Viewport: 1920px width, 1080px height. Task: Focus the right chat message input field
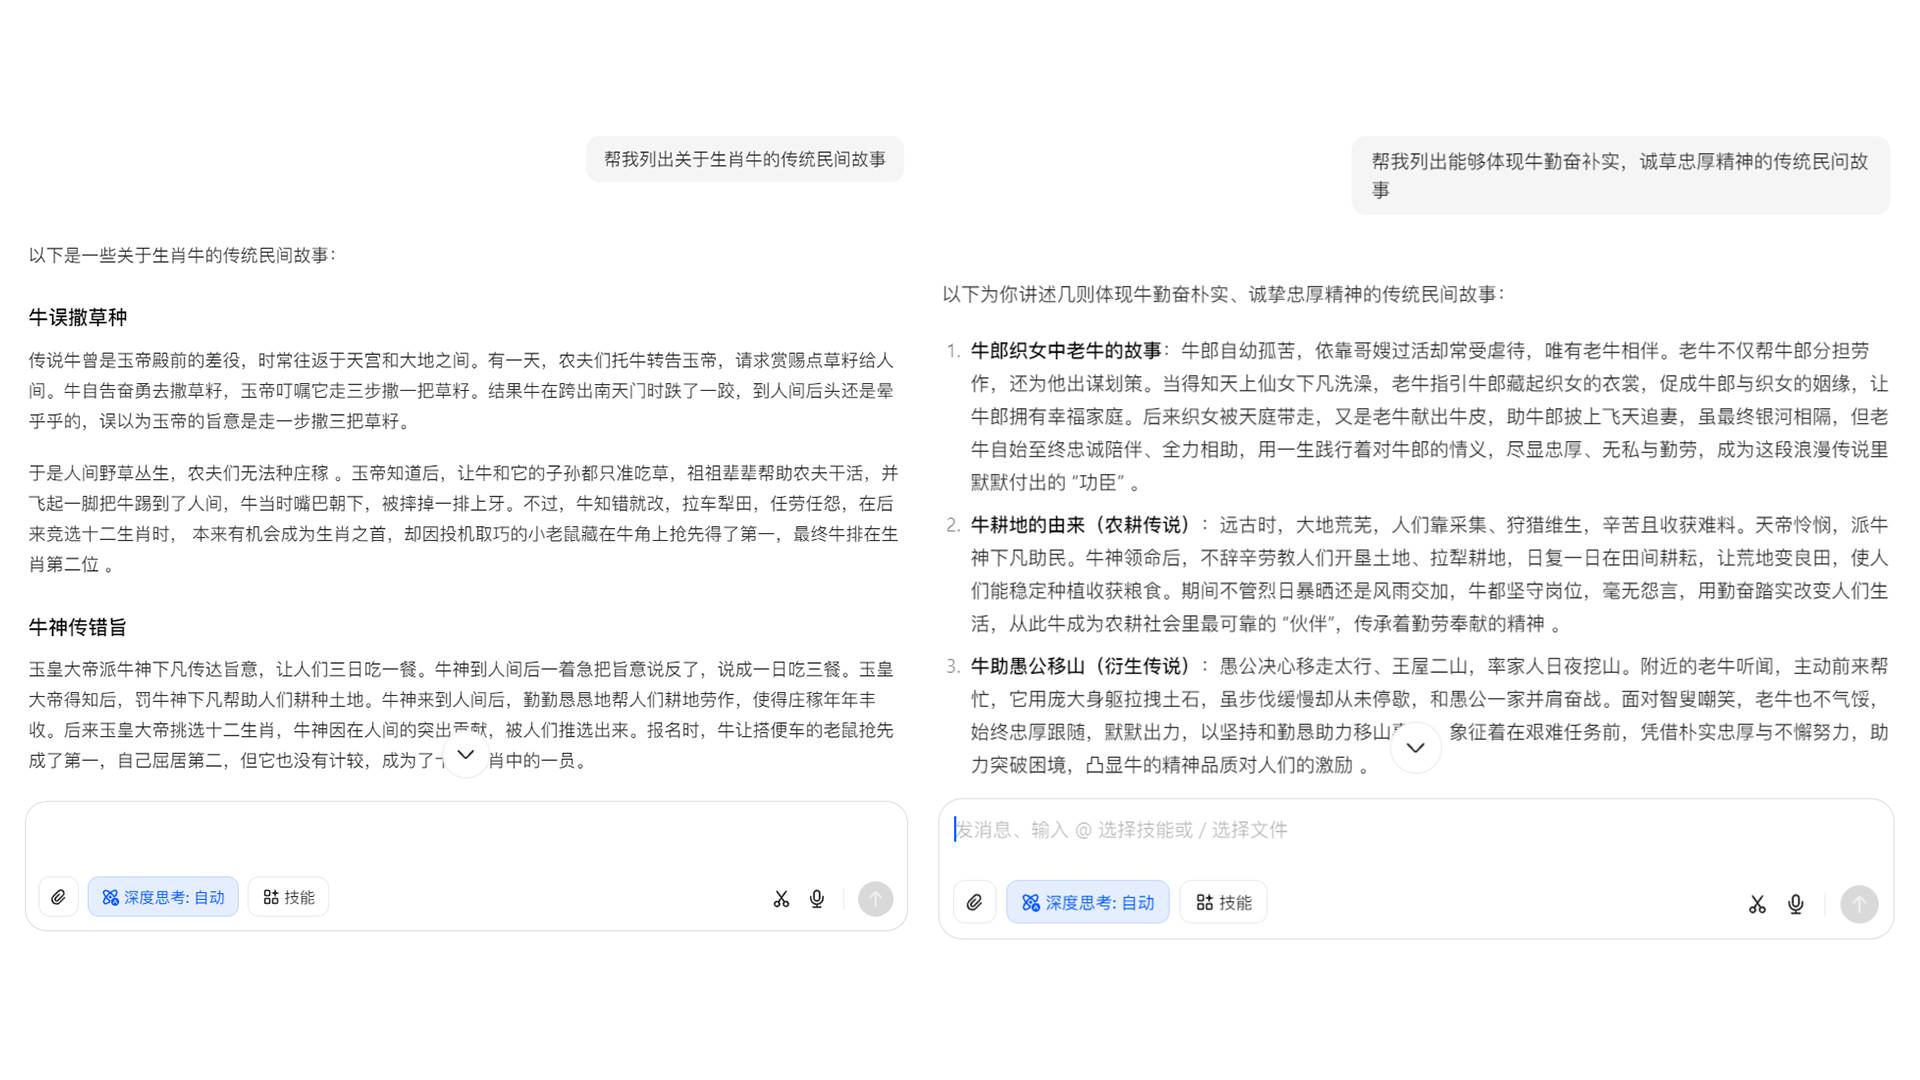(x=1400, y=830)
